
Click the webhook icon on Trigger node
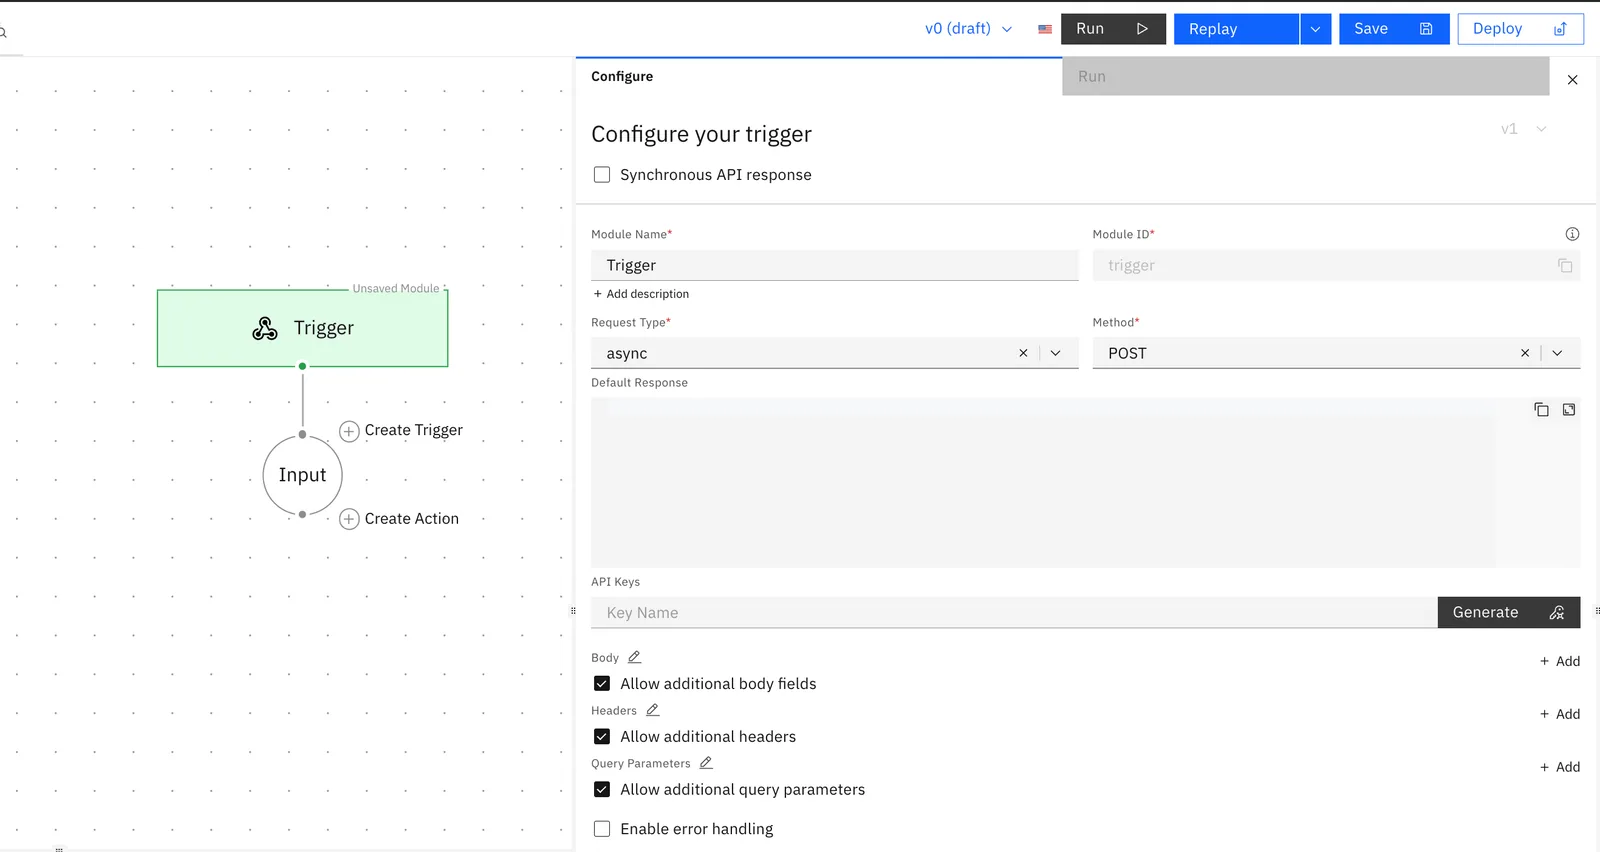[x=265, y=328]
